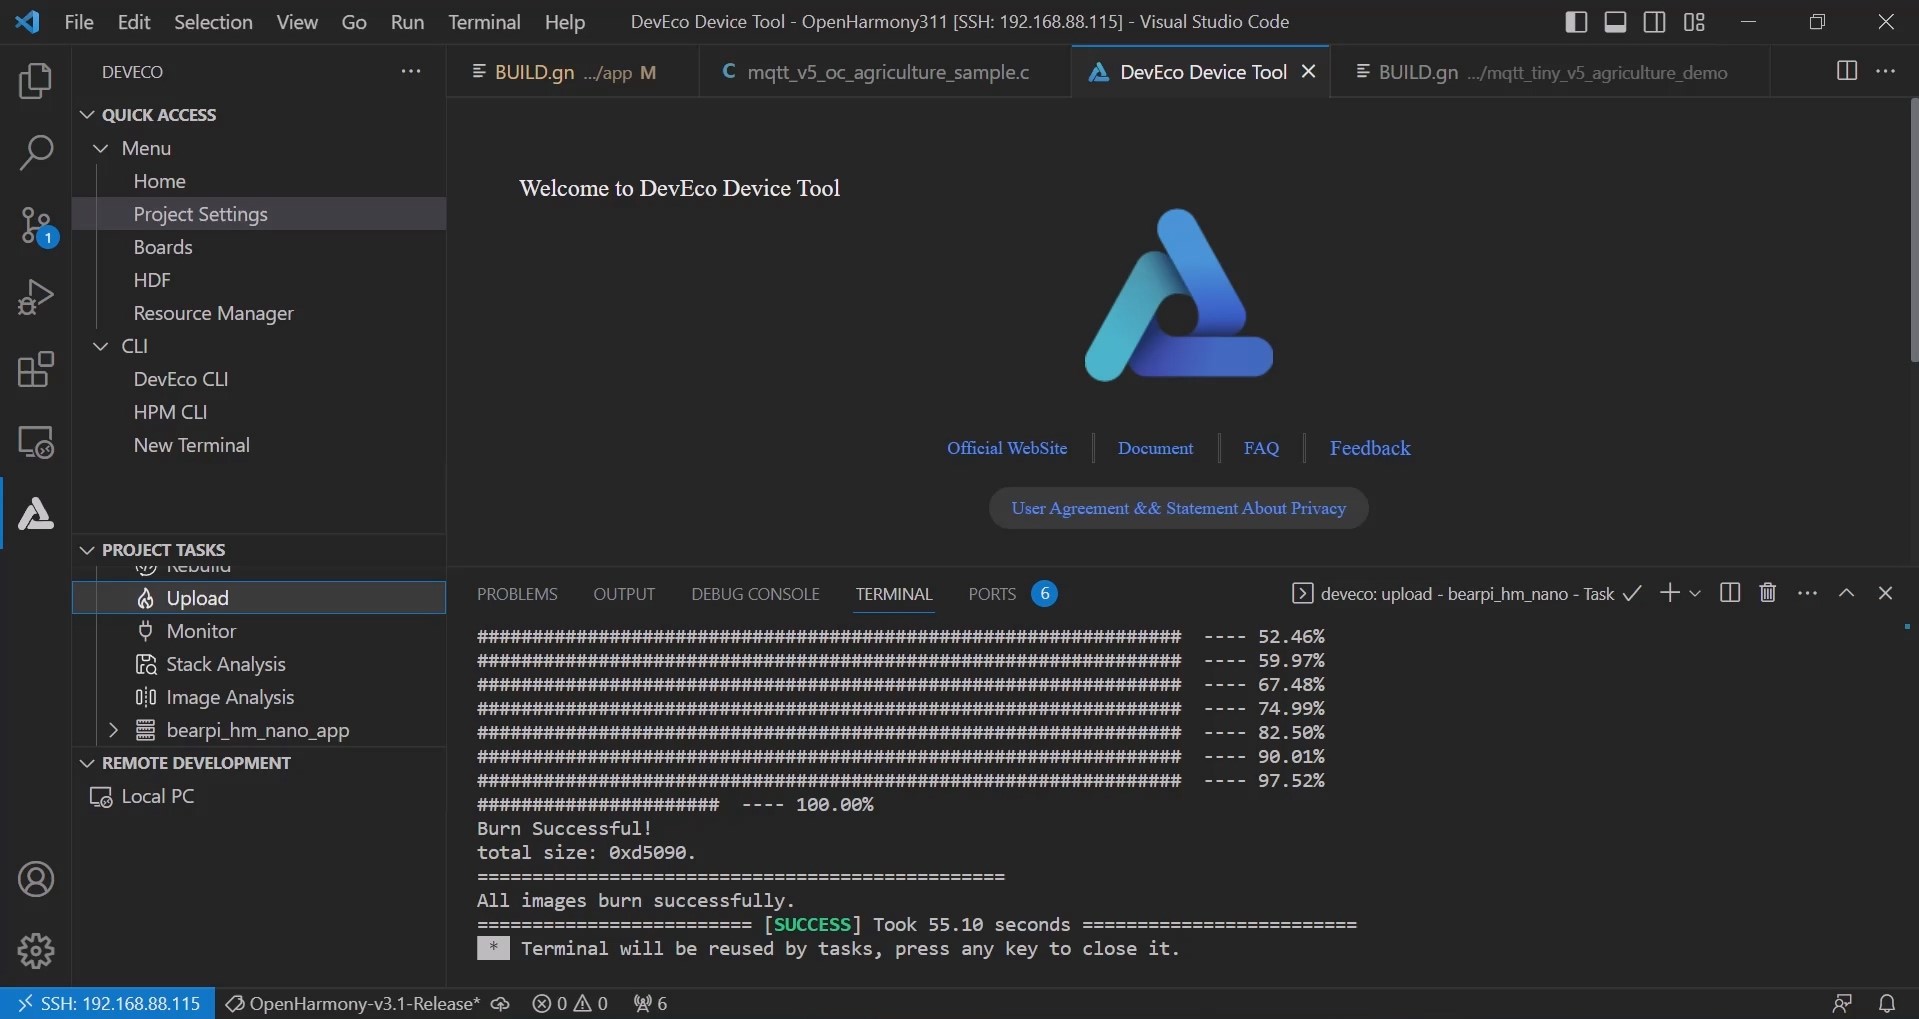This screenshot has width=1919, height=1019.
Task: Collapse the Menu tree group
Action: pos(101,148)
